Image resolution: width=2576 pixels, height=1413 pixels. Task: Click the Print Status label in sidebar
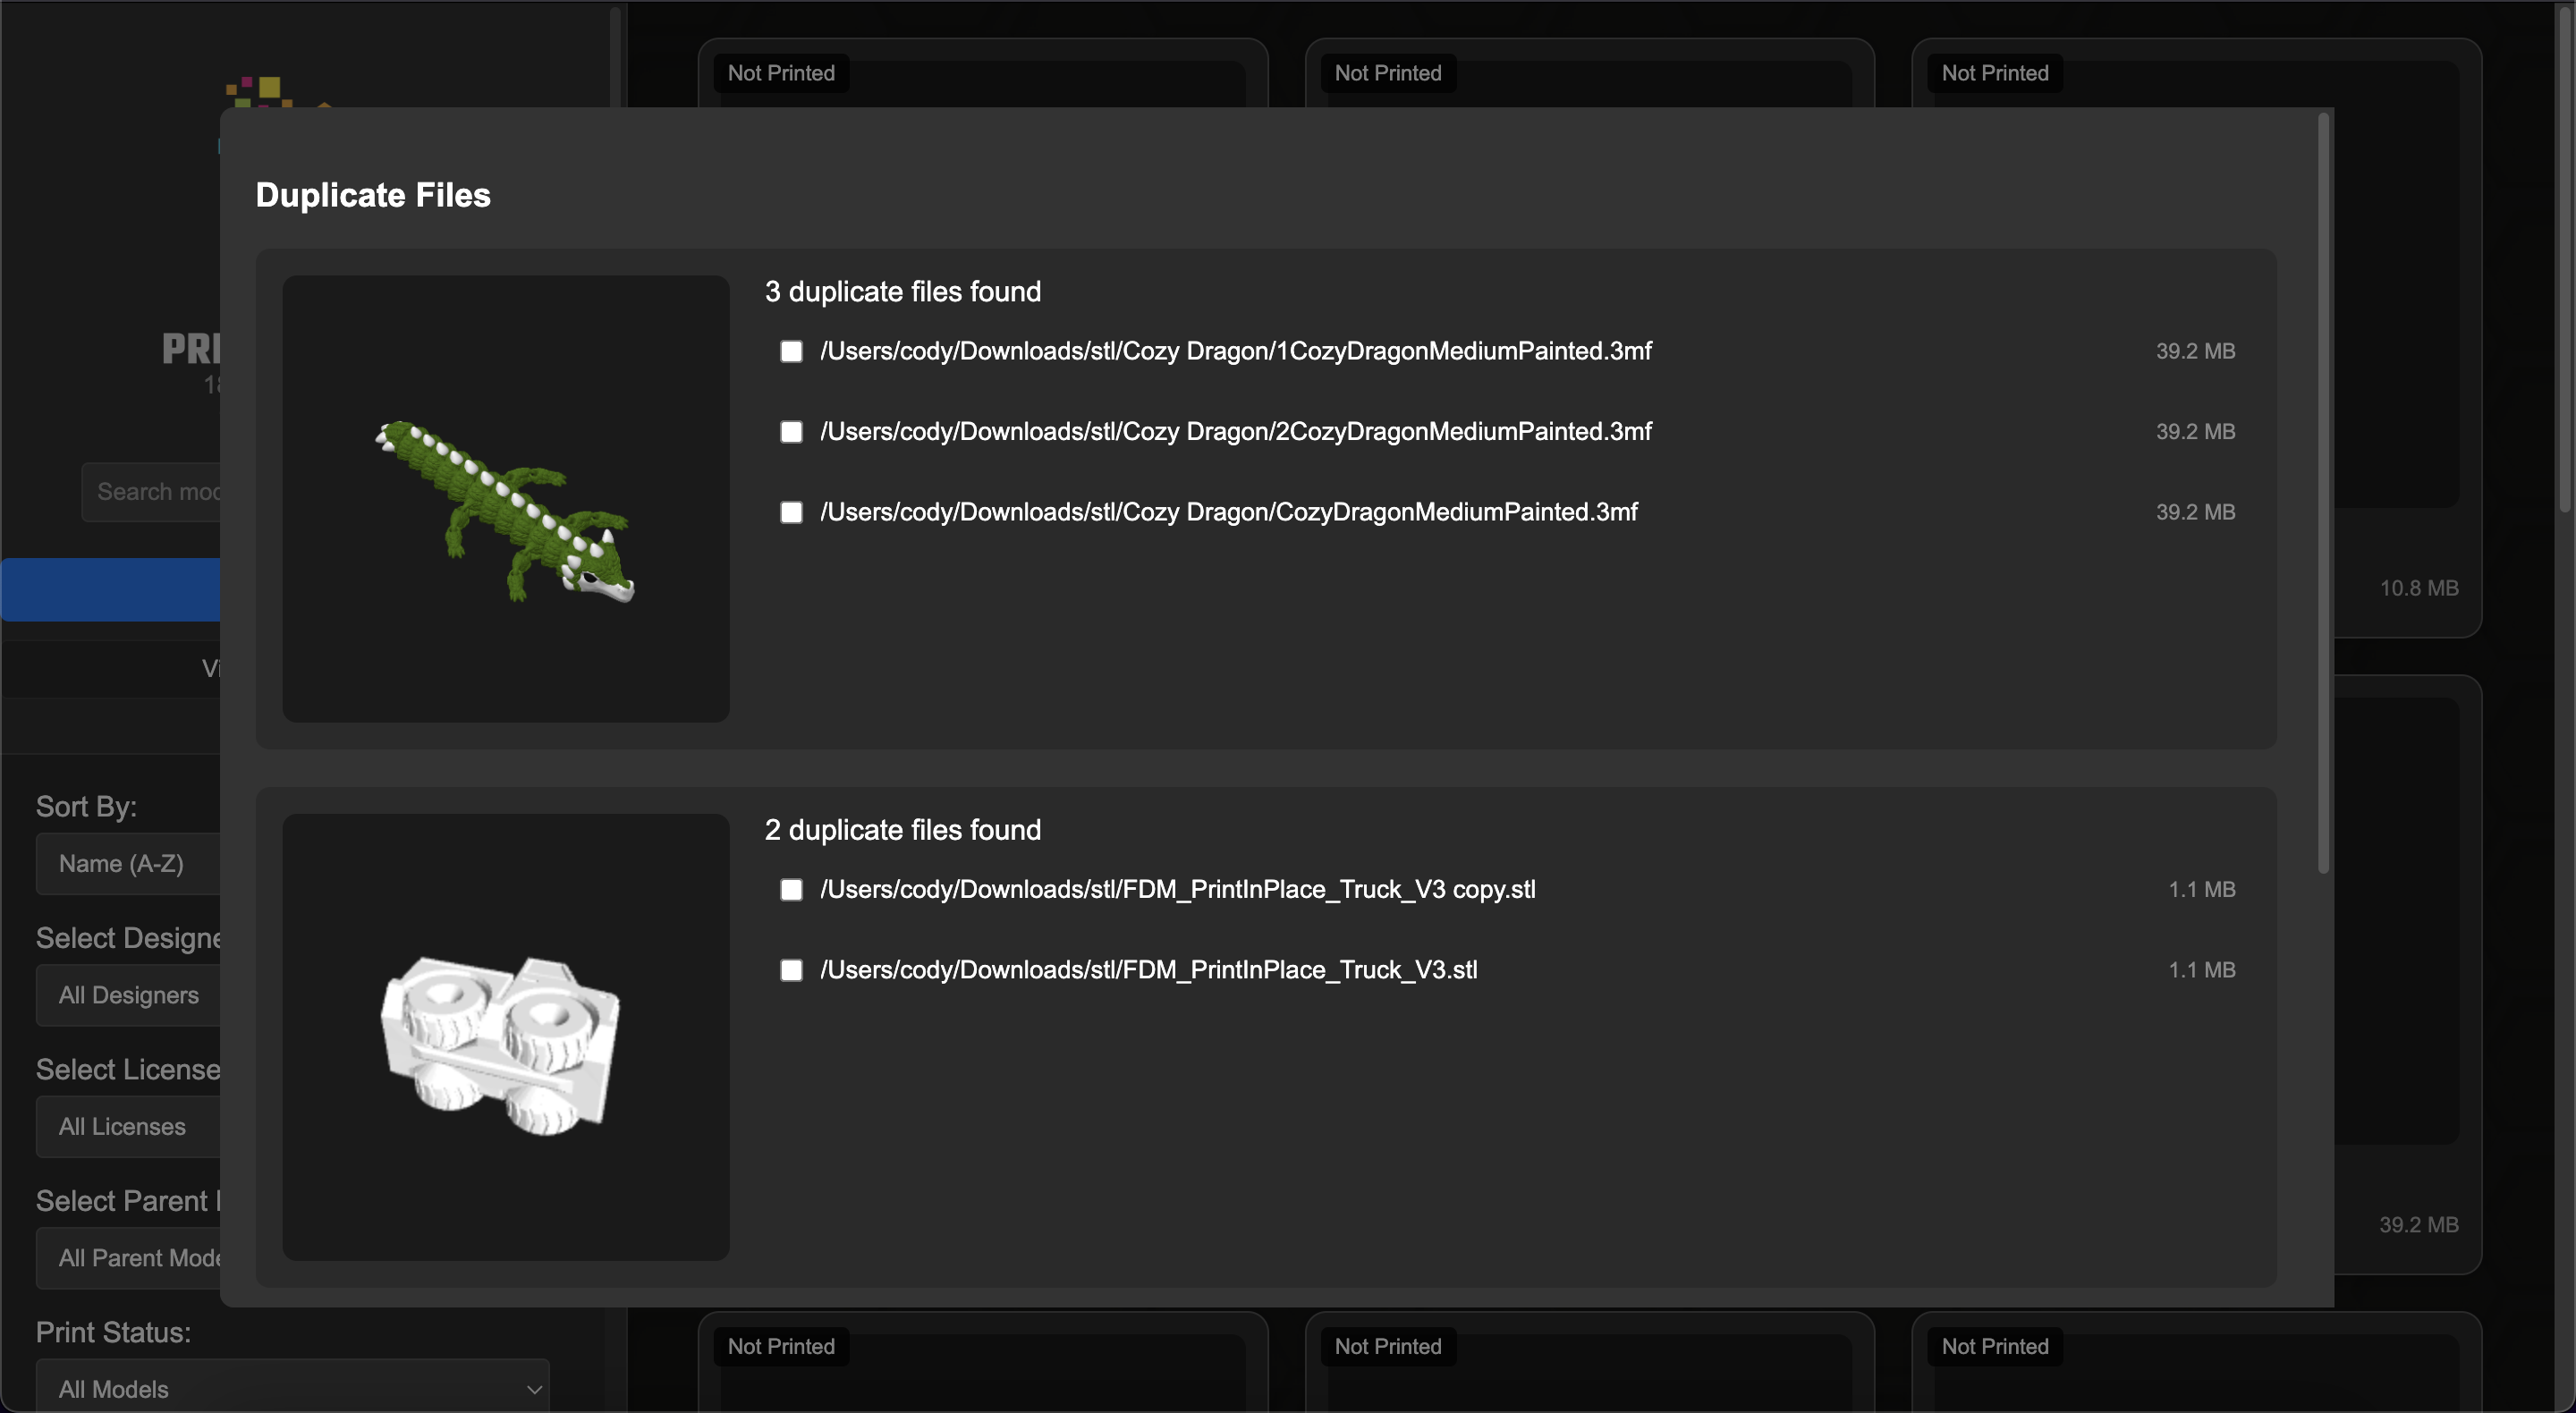113,1332
